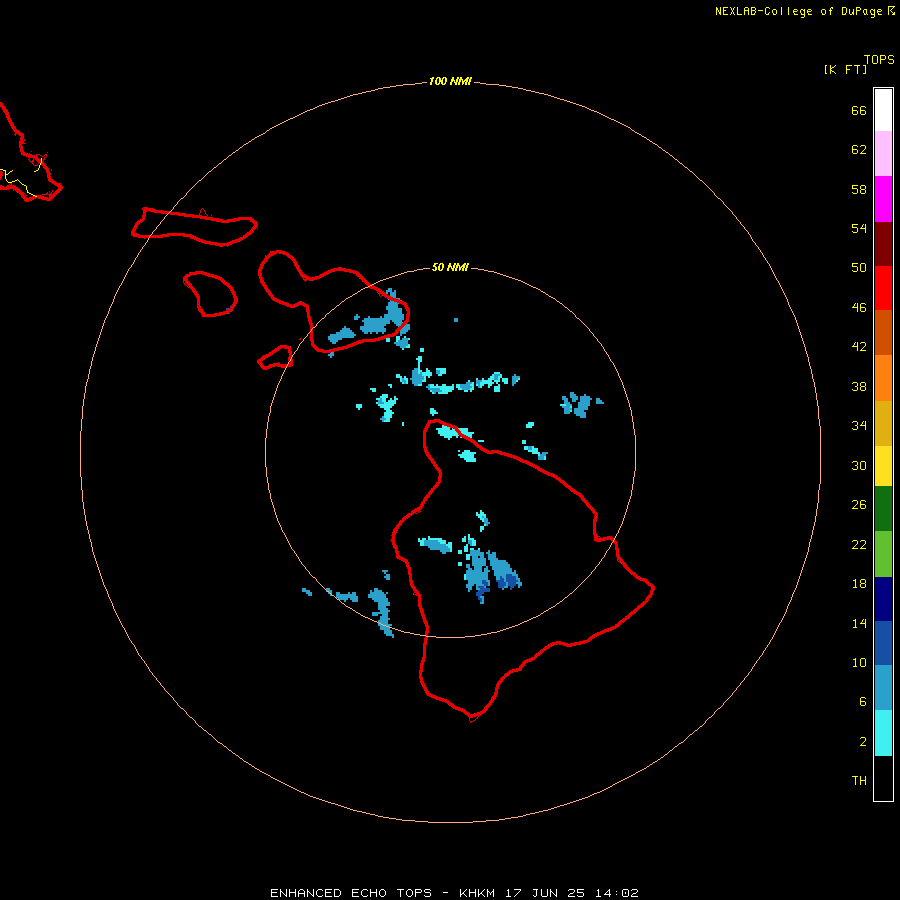Click the orange 42 kft legend swatch
This screenshot has width=900, height=900.
tap(883, 378)
